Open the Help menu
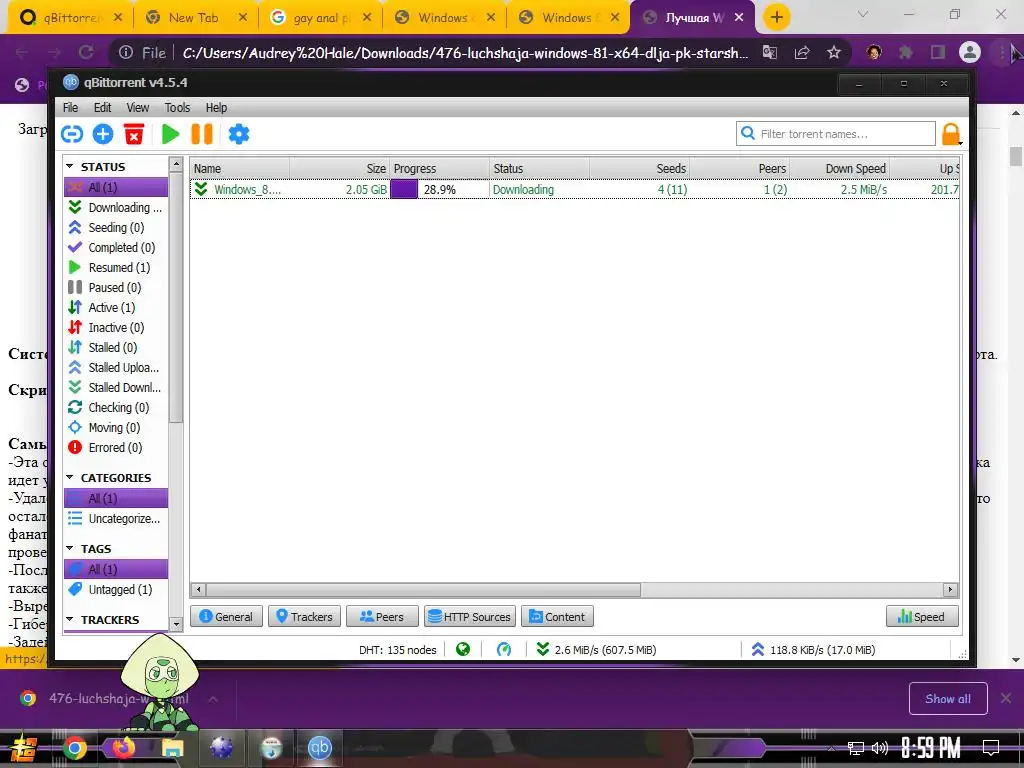This screenshot has width=1024, height=768. (216, 108)
